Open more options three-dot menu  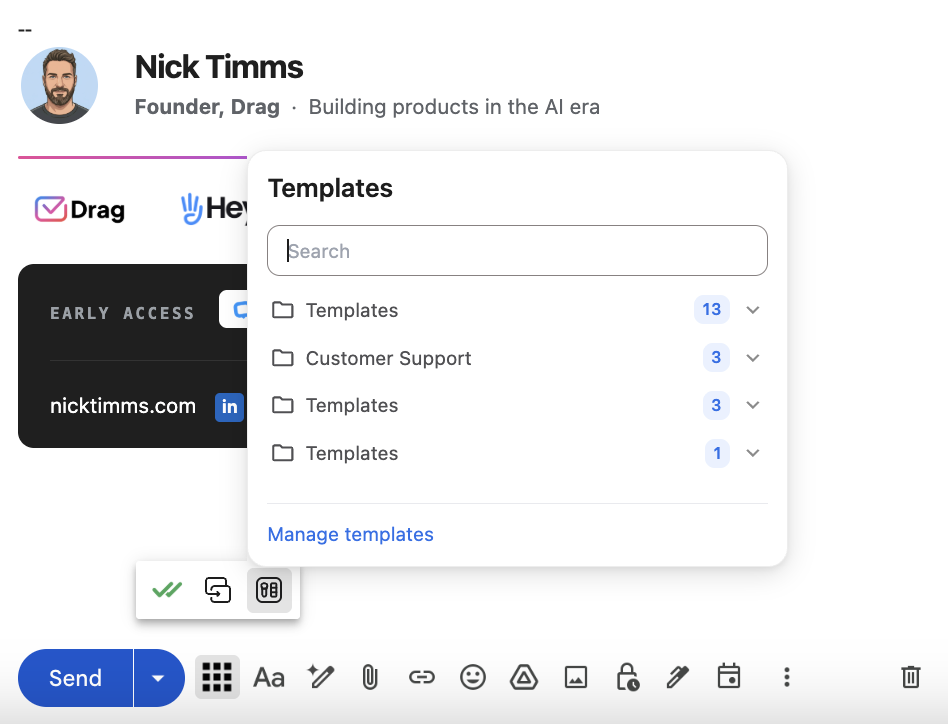pyautogui.click(x=787, y=677)
